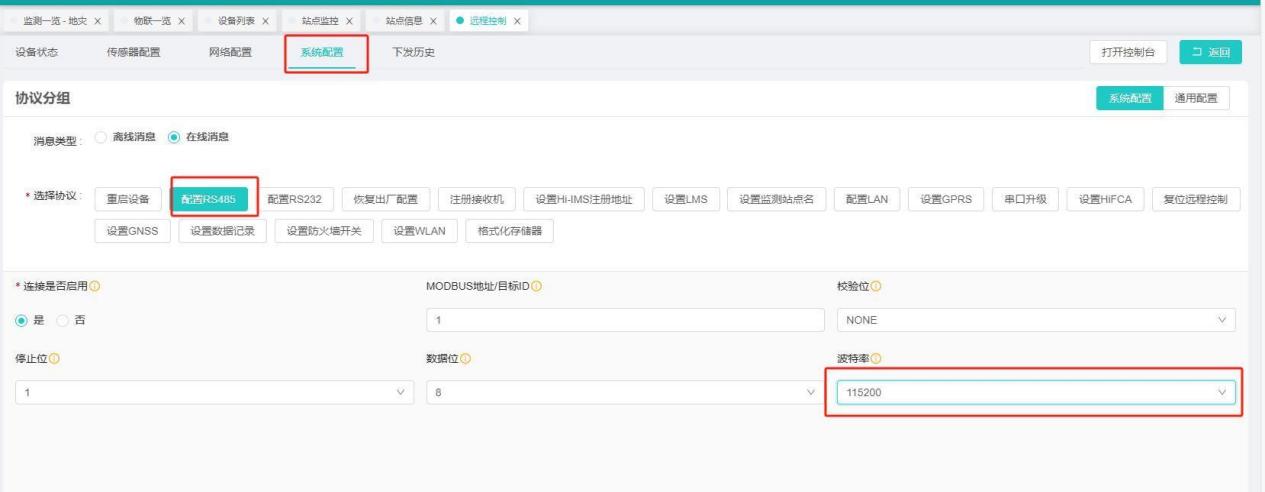Click the info icon next to 波特率
This screenshot has width=1265, height=492.
click(876, 359)
